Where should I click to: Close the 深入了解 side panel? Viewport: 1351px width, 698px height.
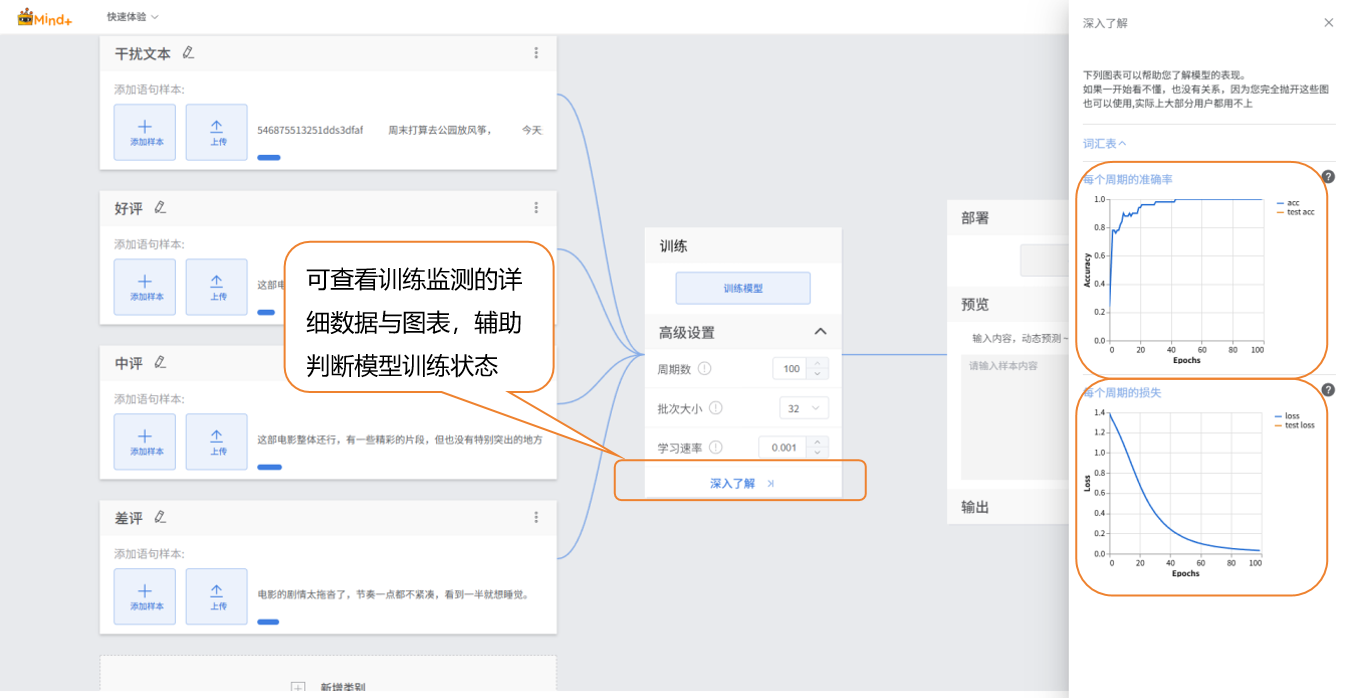coord(1328,23)
